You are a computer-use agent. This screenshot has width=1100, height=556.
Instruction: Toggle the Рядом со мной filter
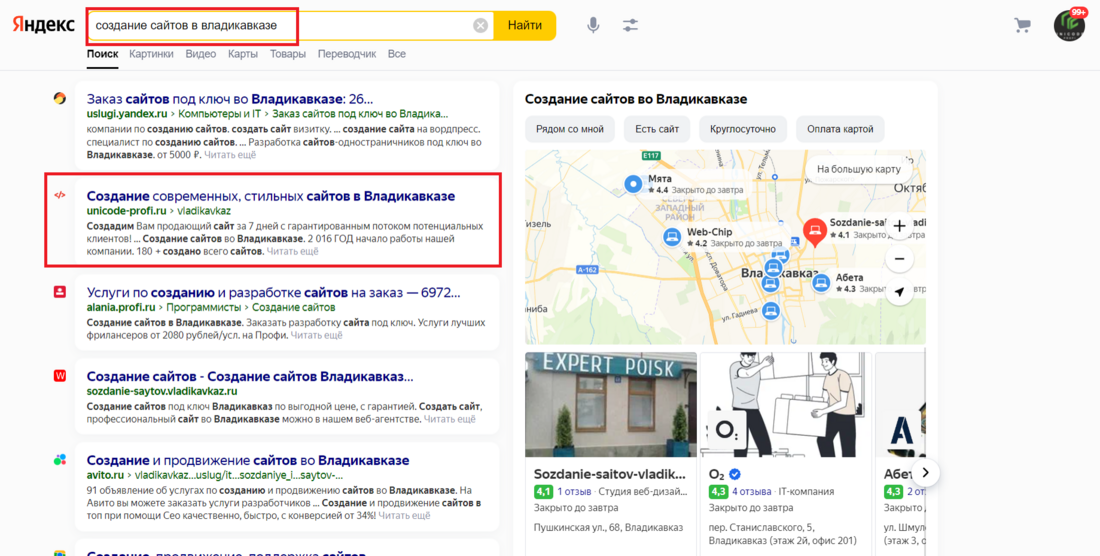[x=570, y=129]
